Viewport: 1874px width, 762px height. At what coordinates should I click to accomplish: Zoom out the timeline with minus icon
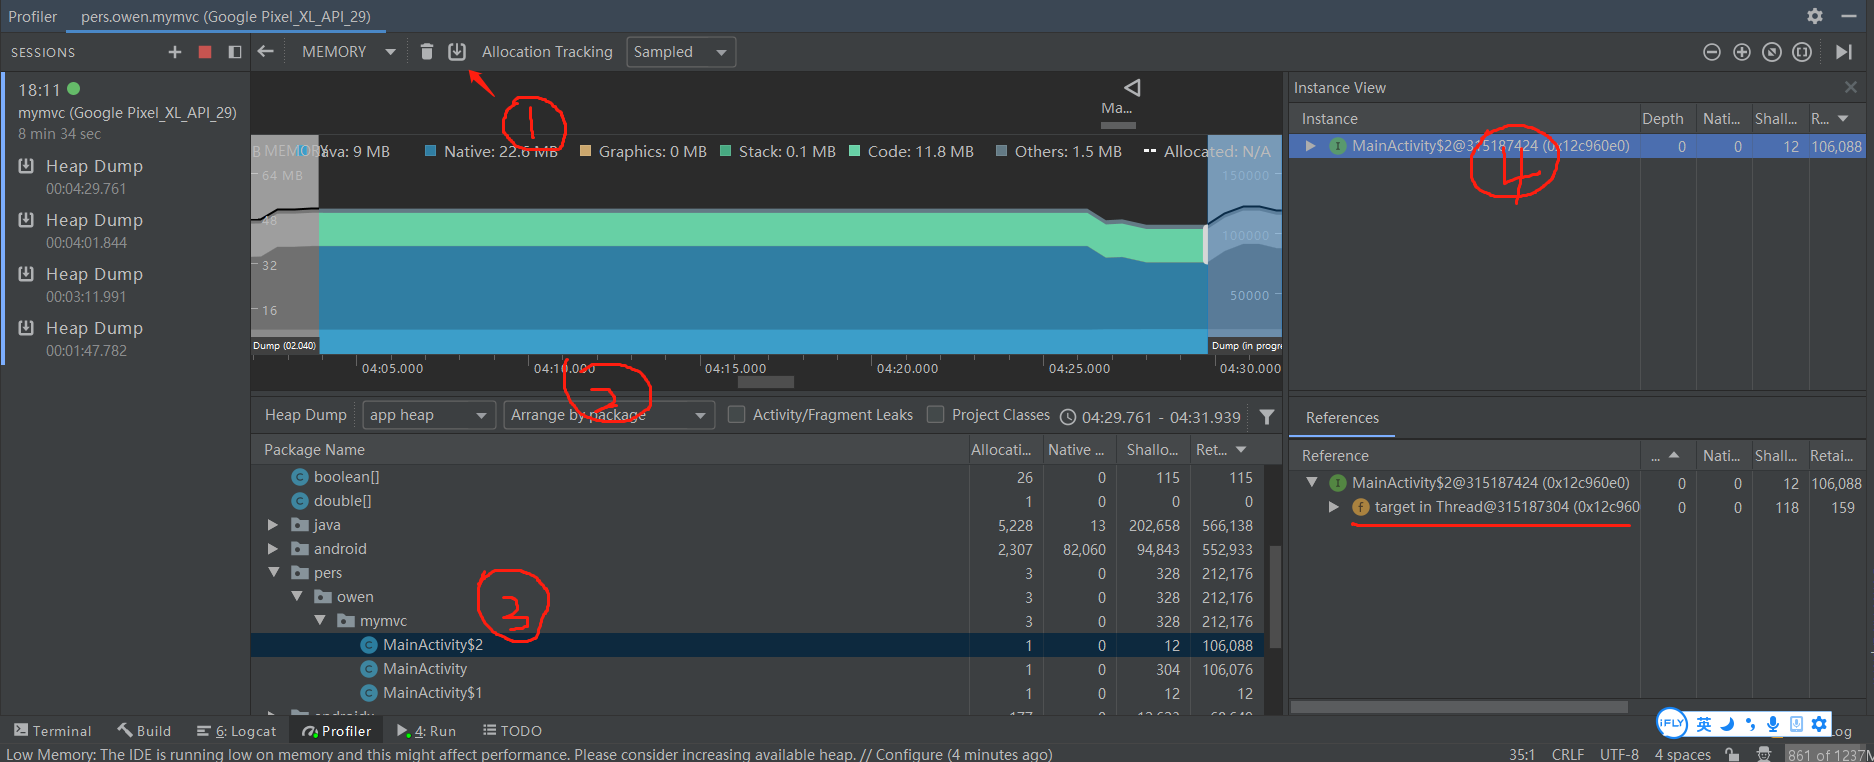(x=1712, y=52)
